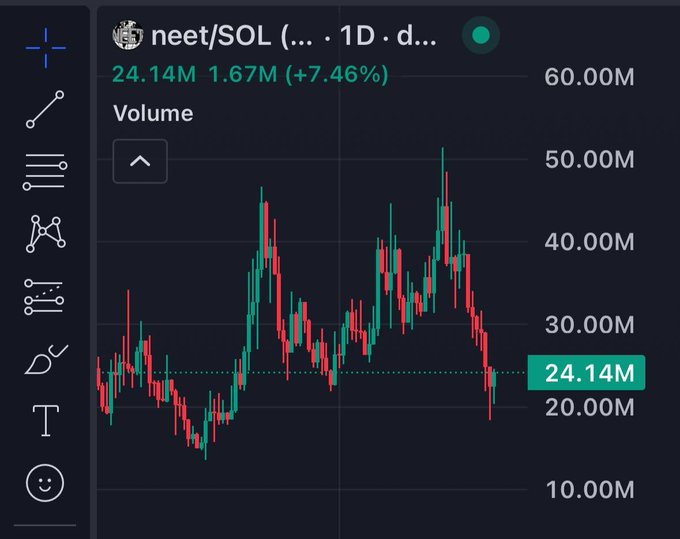This screenshot has width=680, height=539.
Task: Select the XABCD pattern tool
Action: (x=46, y=234)
